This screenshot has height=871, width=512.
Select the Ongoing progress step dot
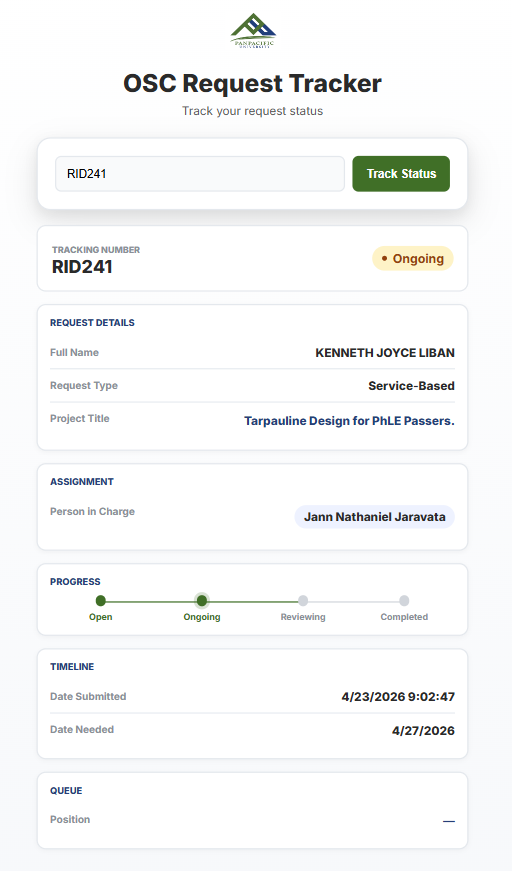click(x=202, y=600)
